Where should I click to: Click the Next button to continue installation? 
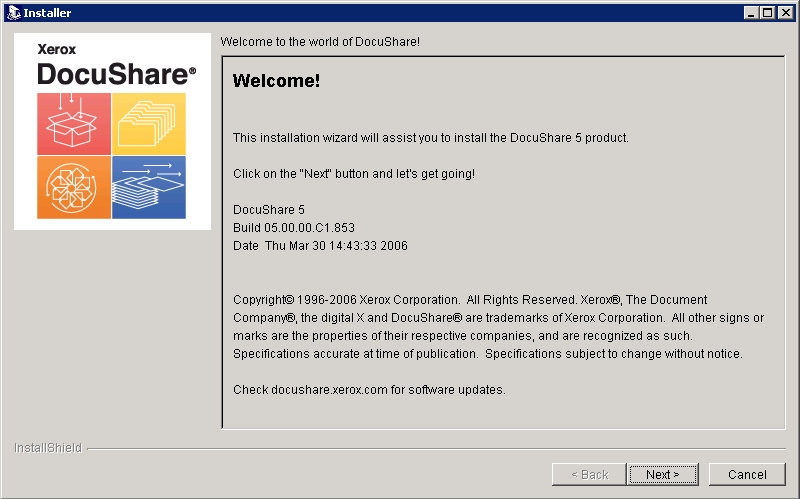[x=663, y=475]
